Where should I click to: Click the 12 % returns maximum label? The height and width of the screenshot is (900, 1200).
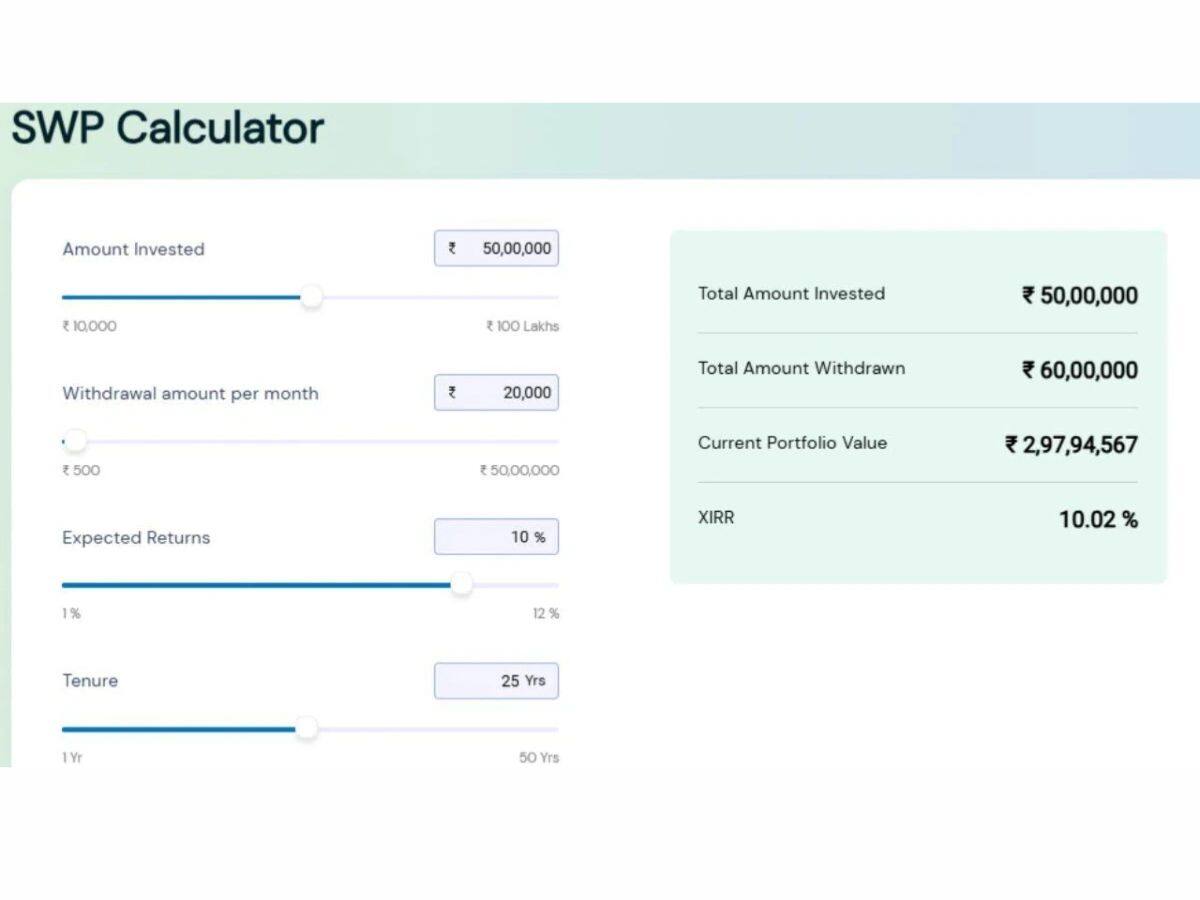point(546,614)
